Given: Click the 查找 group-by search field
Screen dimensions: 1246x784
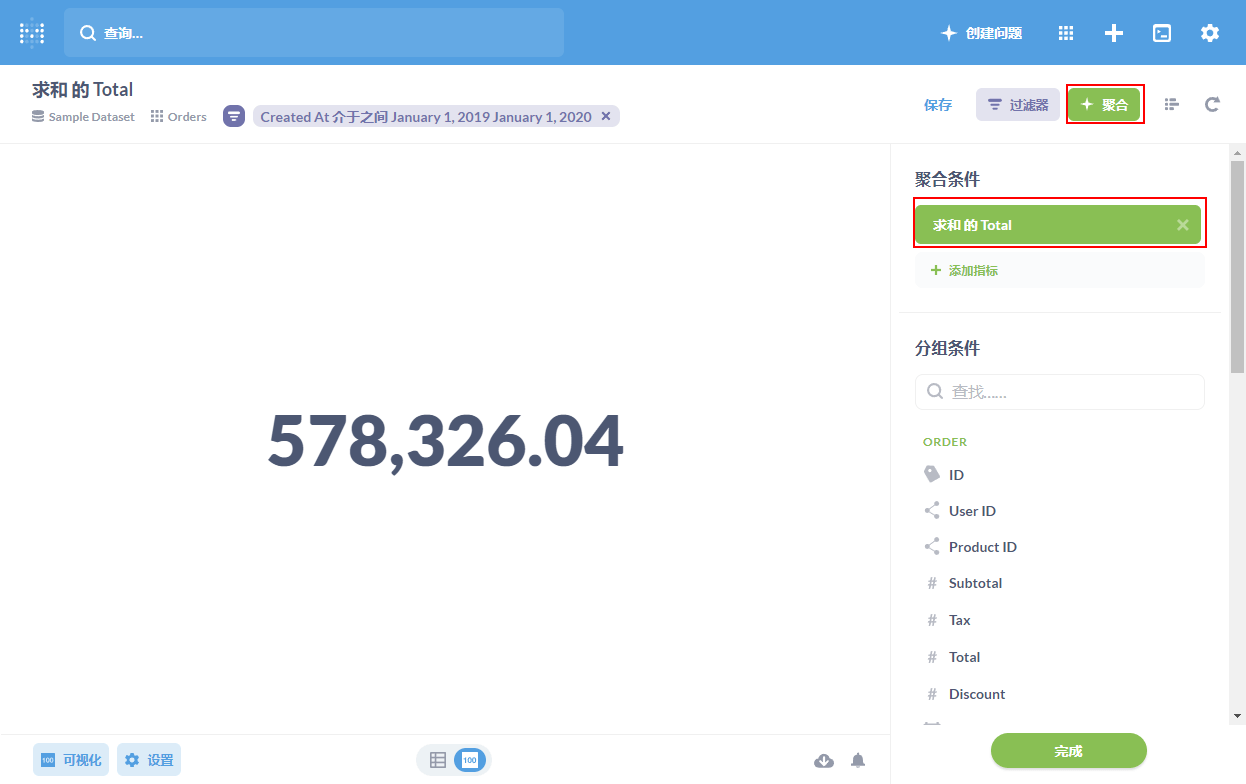Looking at the screenshot, I should coord(1060,392).
